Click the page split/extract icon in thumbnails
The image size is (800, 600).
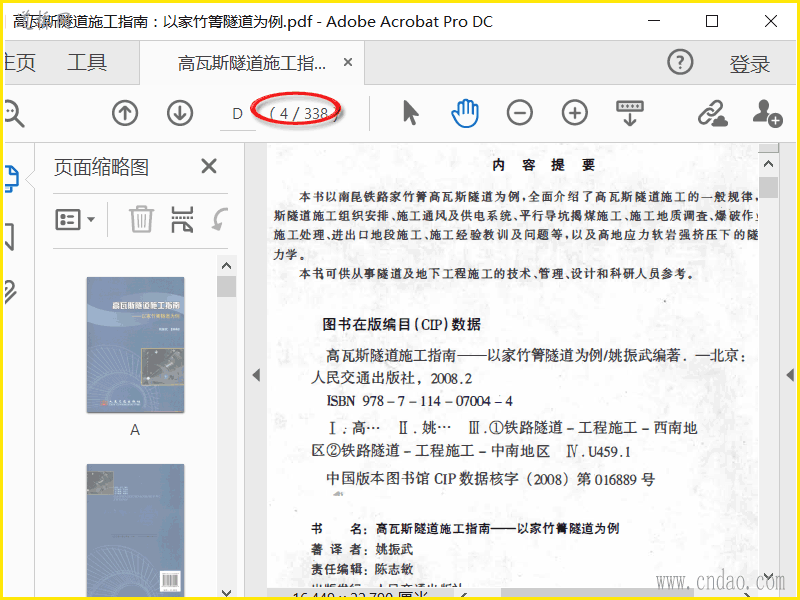click(182, 219)
